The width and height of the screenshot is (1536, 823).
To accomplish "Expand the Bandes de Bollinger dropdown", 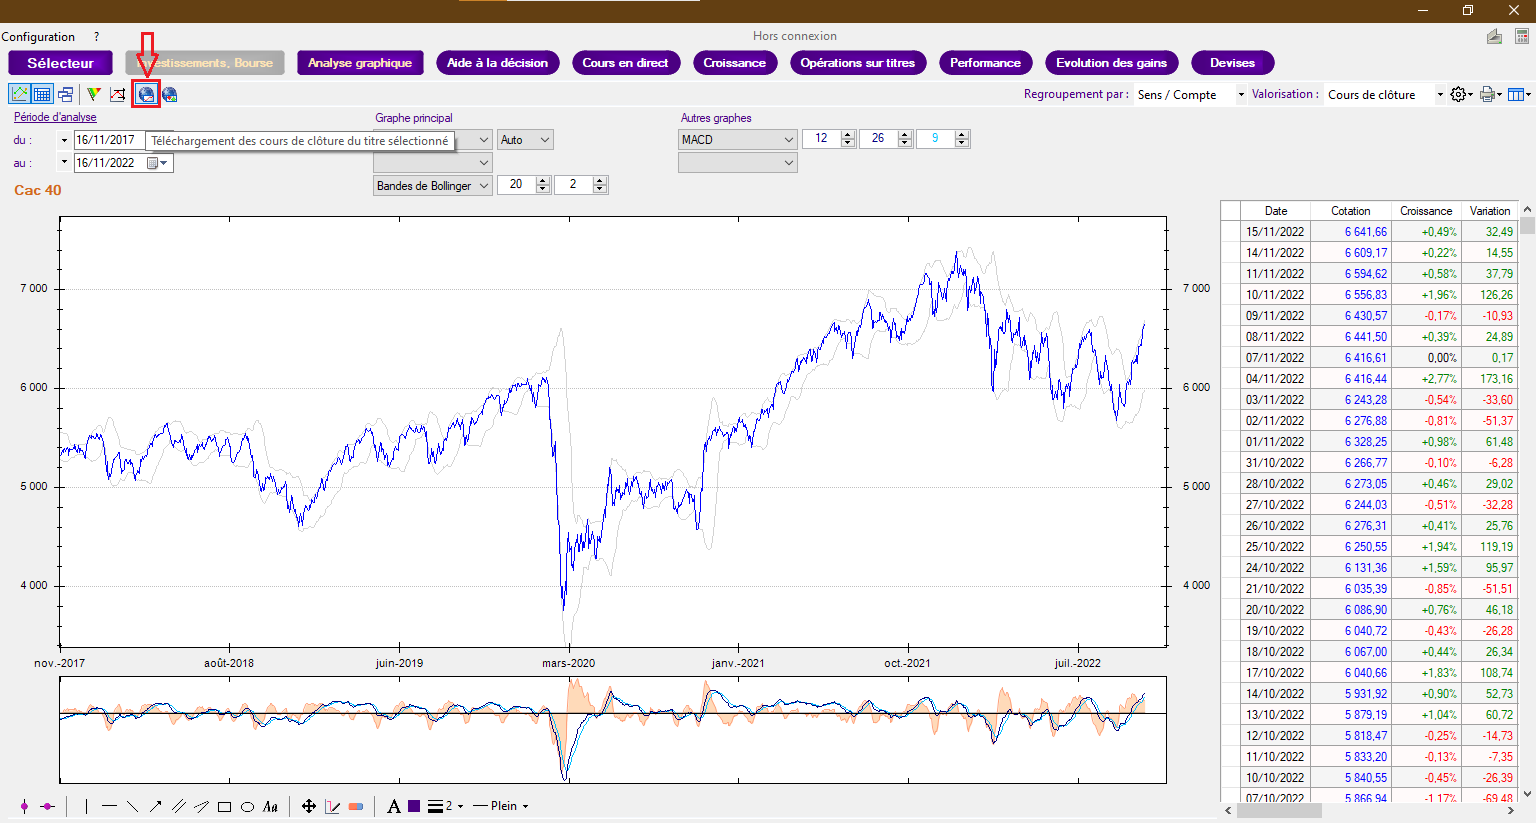I will pos(432,185).
